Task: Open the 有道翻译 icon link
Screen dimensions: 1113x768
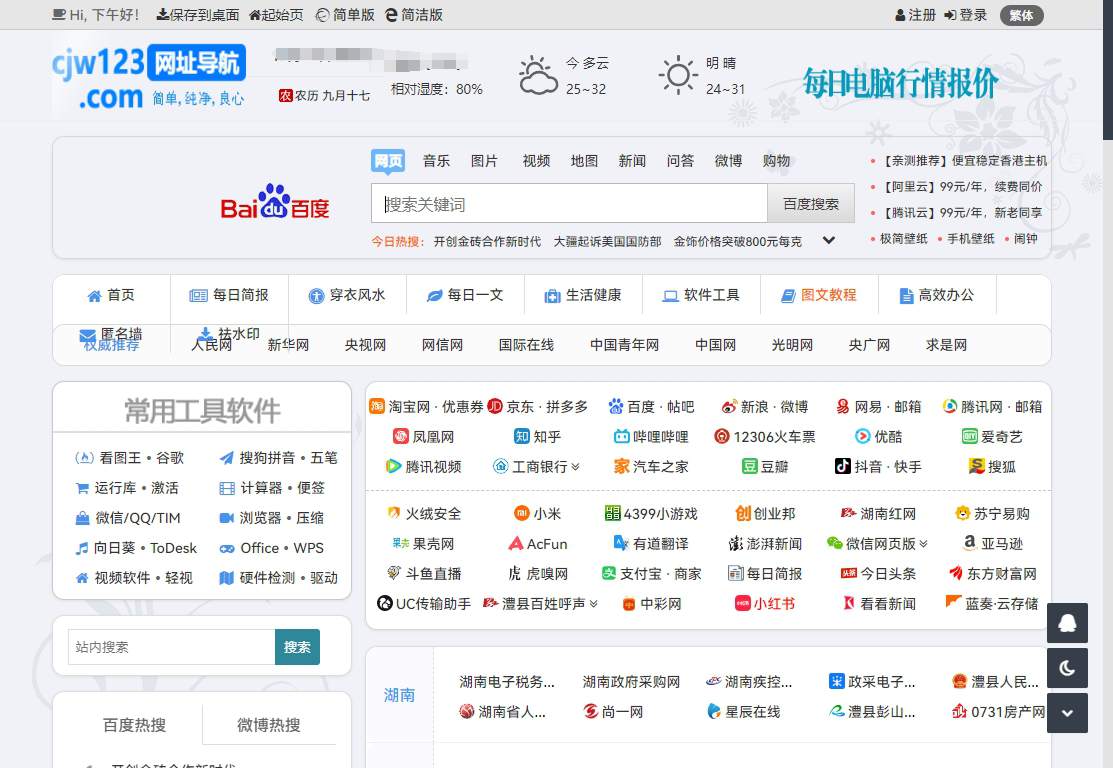Action: [621, 544]
